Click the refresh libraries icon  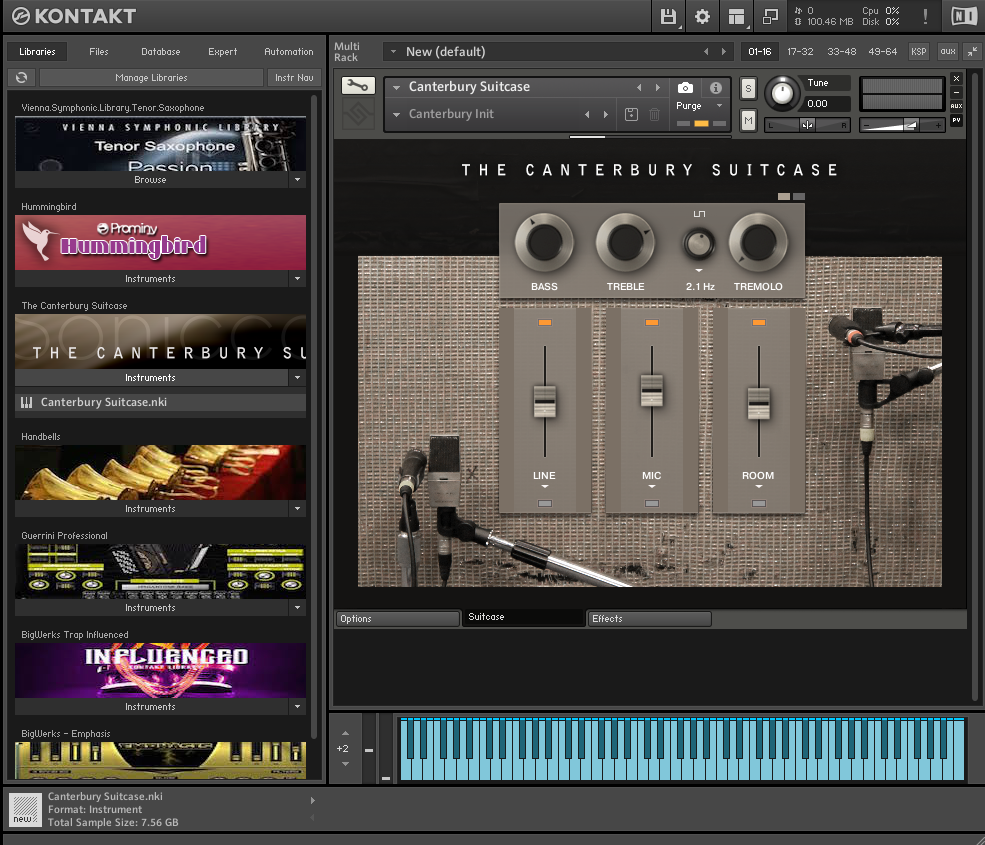click(21, 77)
